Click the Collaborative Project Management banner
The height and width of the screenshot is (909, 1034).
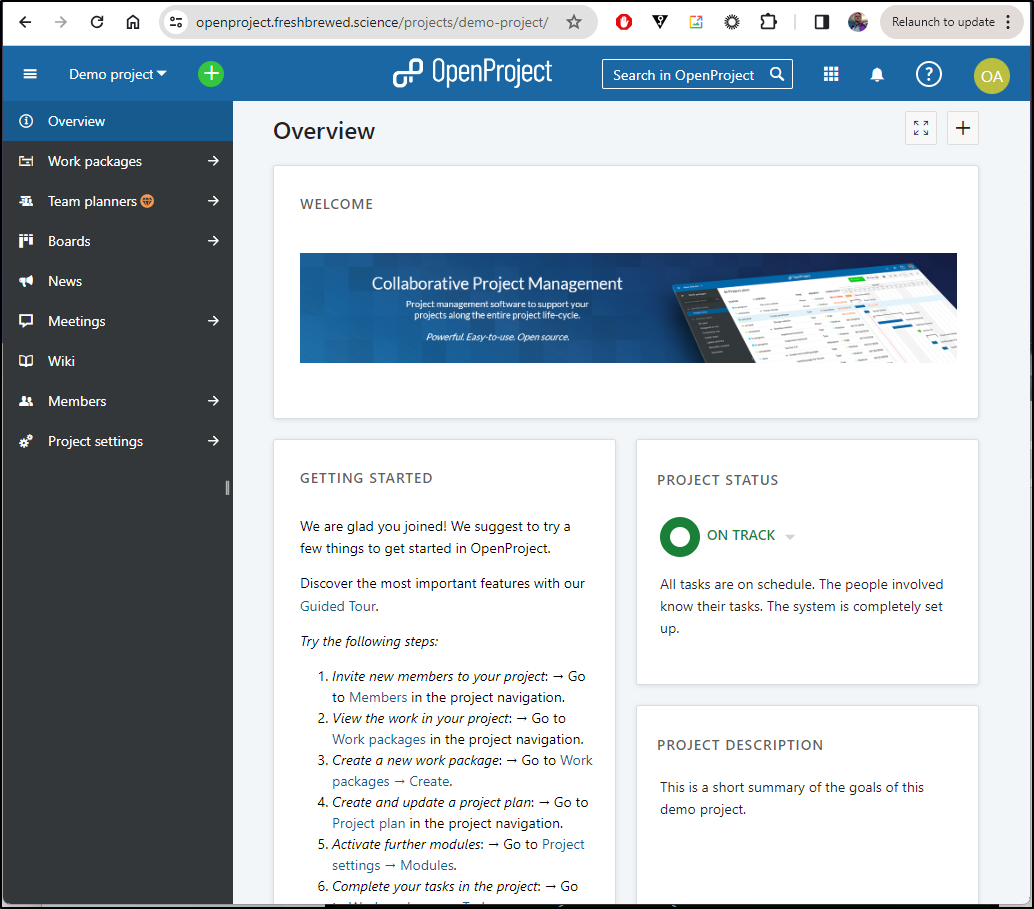[x=628, y=308]
